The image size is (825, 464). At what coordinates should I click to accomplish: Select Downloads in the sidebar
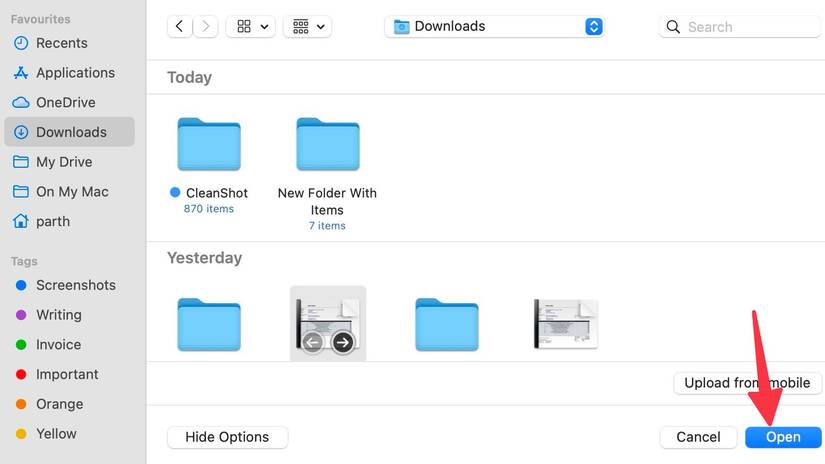[69, 132]
